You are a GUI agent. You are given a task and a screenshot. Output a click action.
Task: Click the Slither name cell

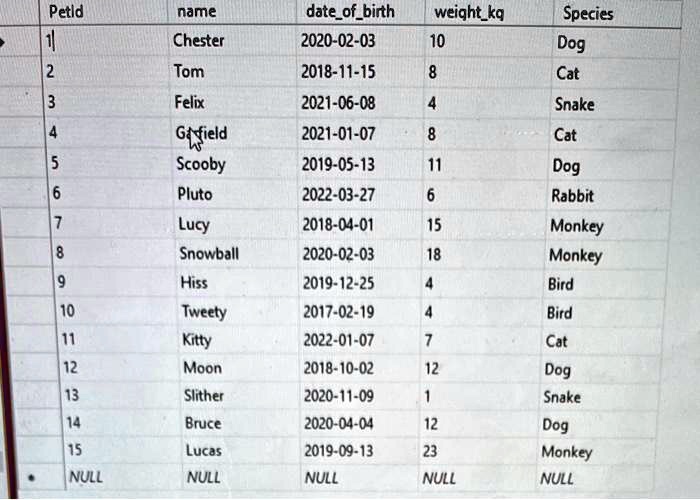coord(203,395)
